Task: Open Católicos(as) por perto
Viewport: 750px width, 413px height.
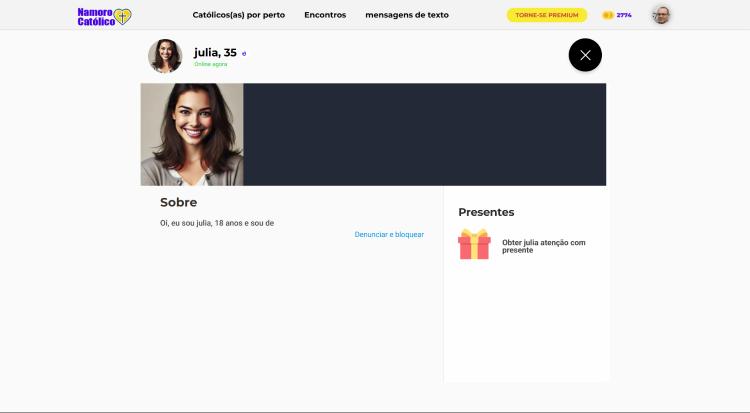Action: click(x=239, y=15)
